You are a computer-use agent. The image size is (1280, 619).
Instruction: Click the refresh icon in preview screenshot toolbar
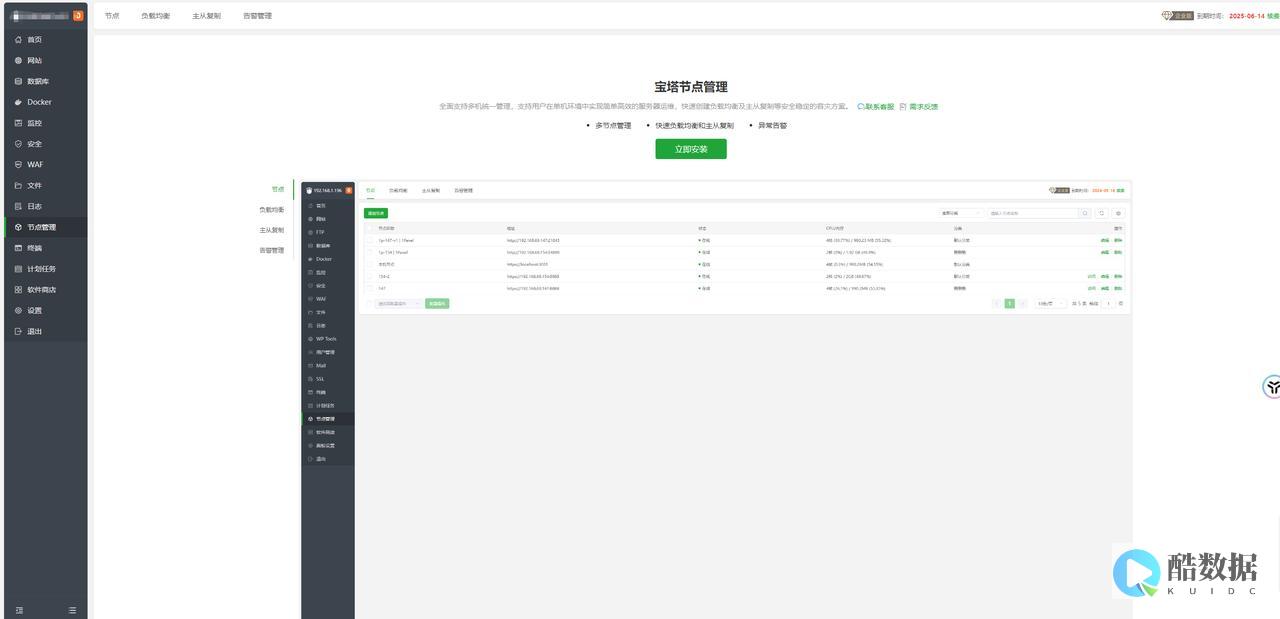click(x=1102, y=213)
